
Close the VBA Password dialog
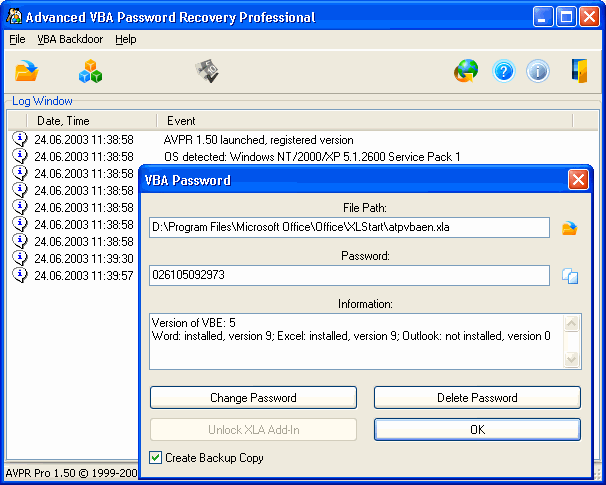point(578,180)
